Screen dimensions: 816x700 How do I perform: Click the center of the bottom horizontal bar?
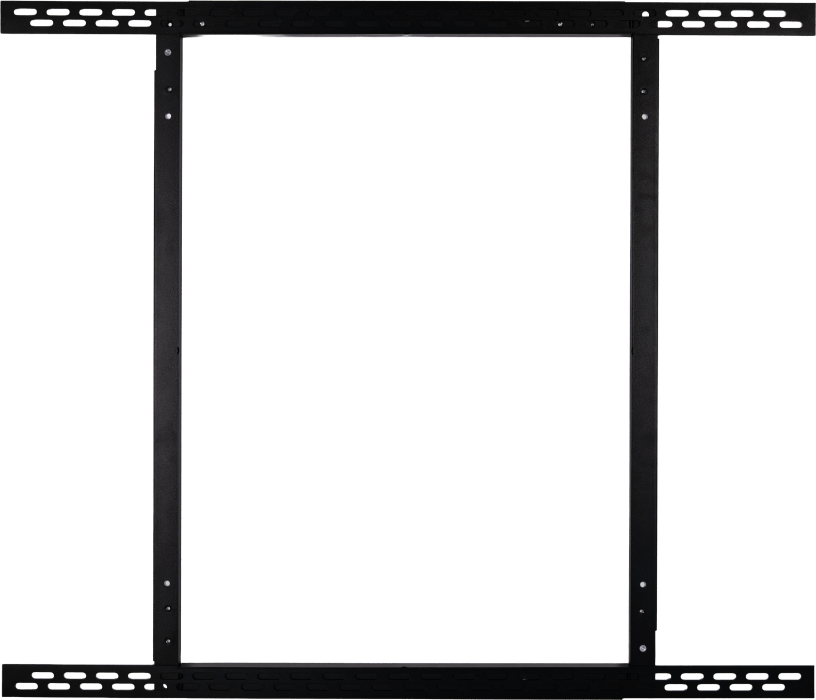406,681
